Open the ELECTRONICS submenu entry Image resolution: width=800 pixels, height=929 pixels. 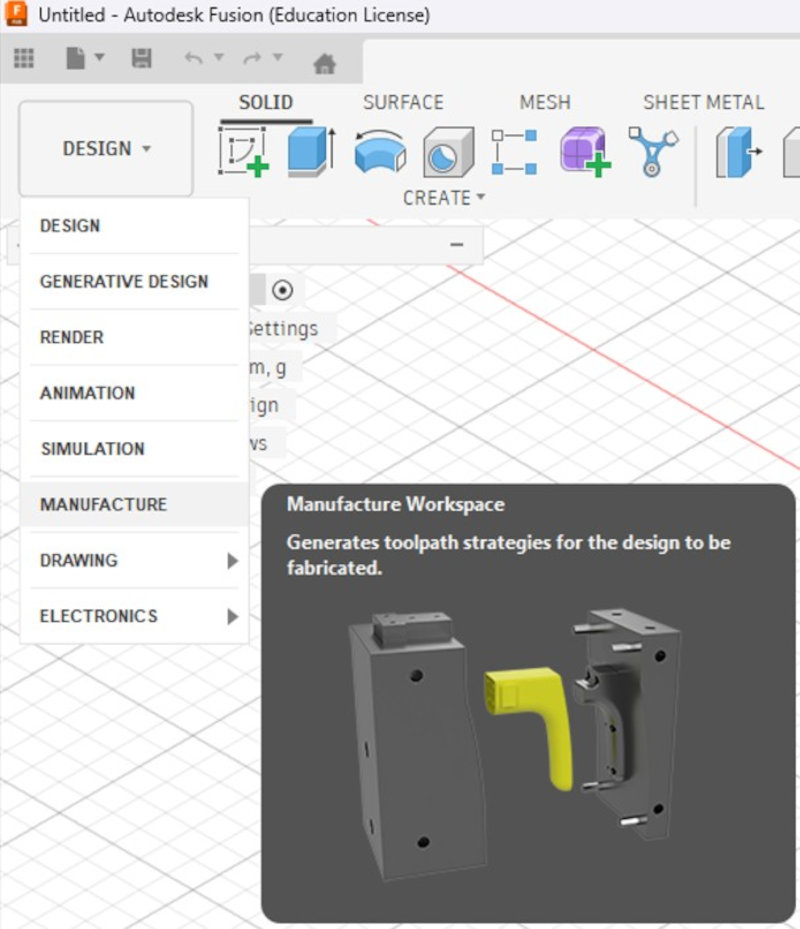point(135,616)
